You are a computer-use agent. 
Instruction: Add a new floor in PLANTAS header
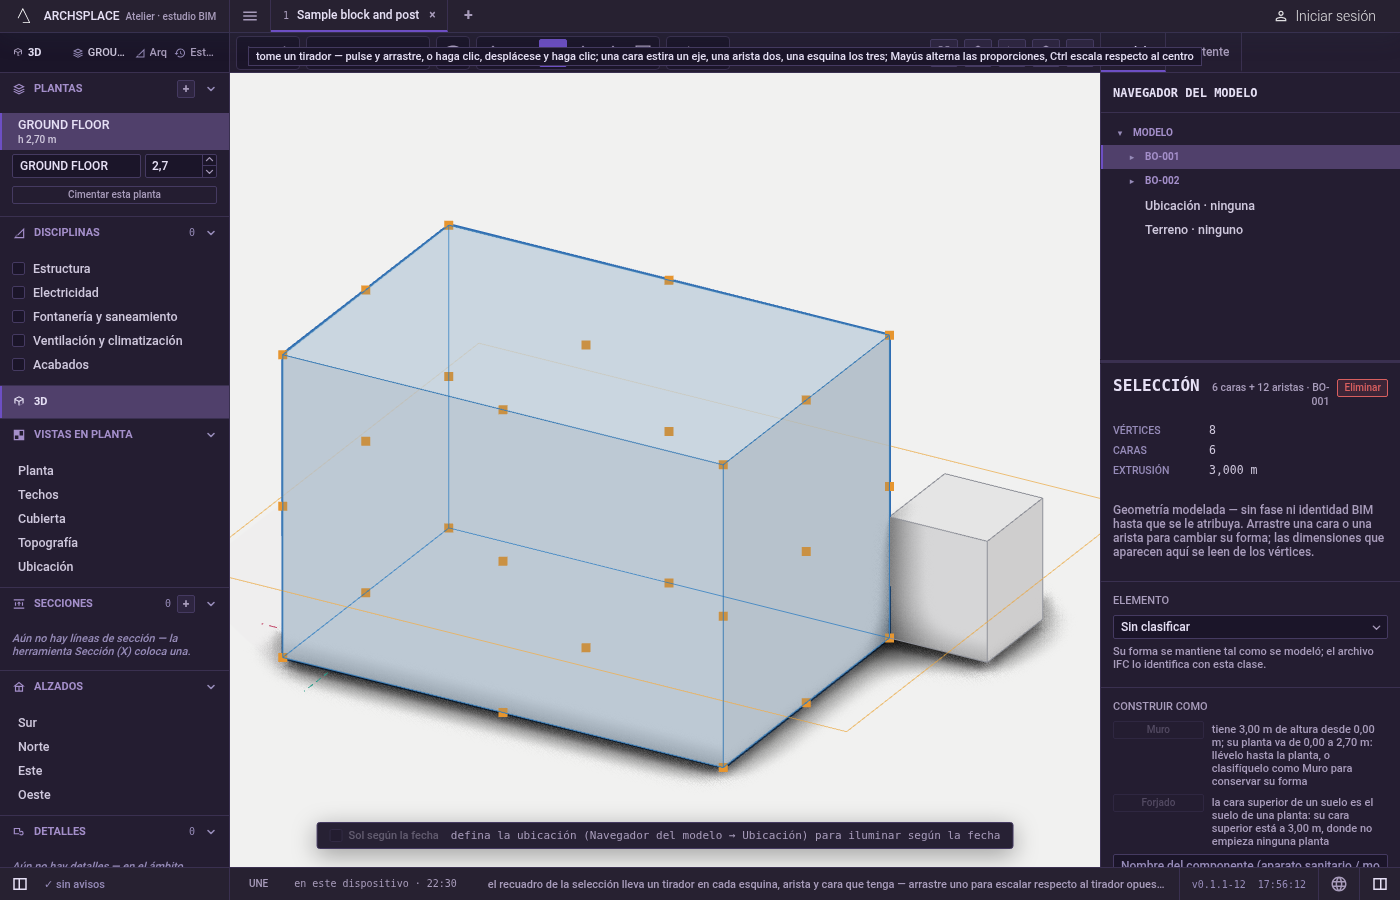tap(186, 89)
